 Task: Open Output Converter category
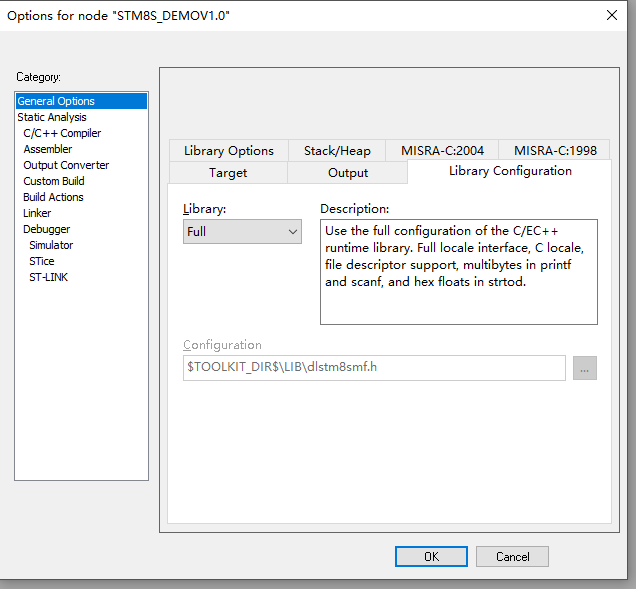point(66,165)
